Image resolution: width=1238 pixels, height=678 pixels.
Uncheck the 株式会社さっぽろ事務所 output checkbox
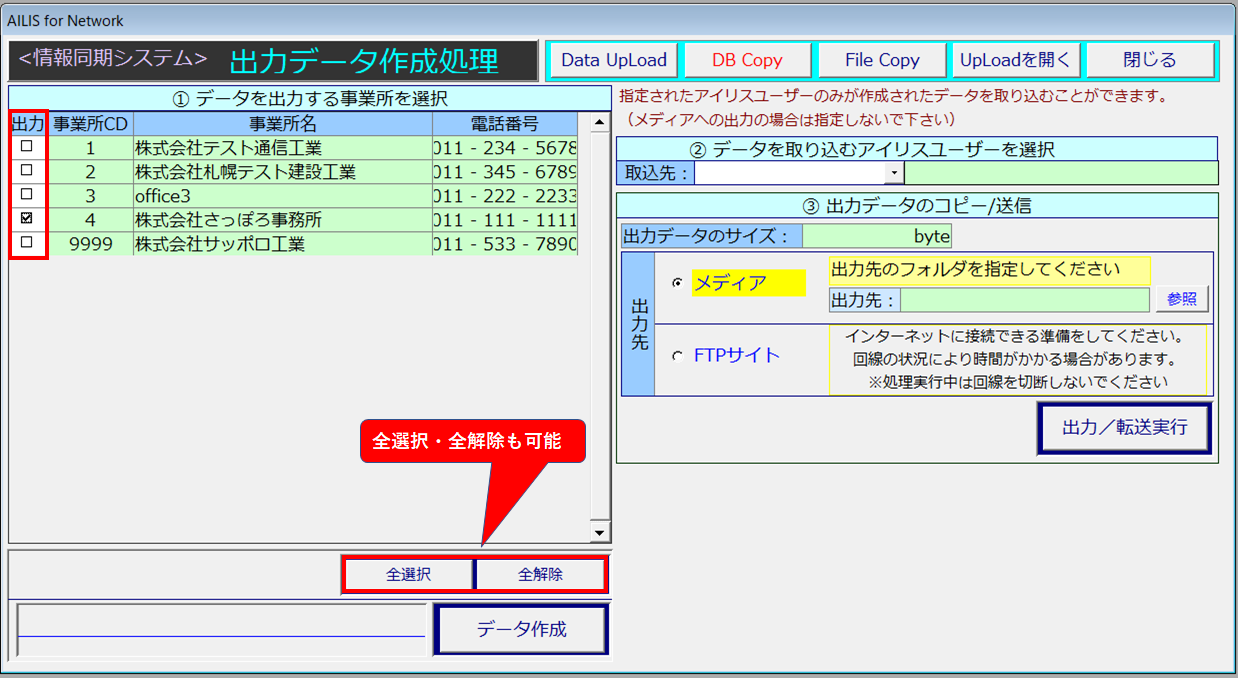(x=27, y=218)
